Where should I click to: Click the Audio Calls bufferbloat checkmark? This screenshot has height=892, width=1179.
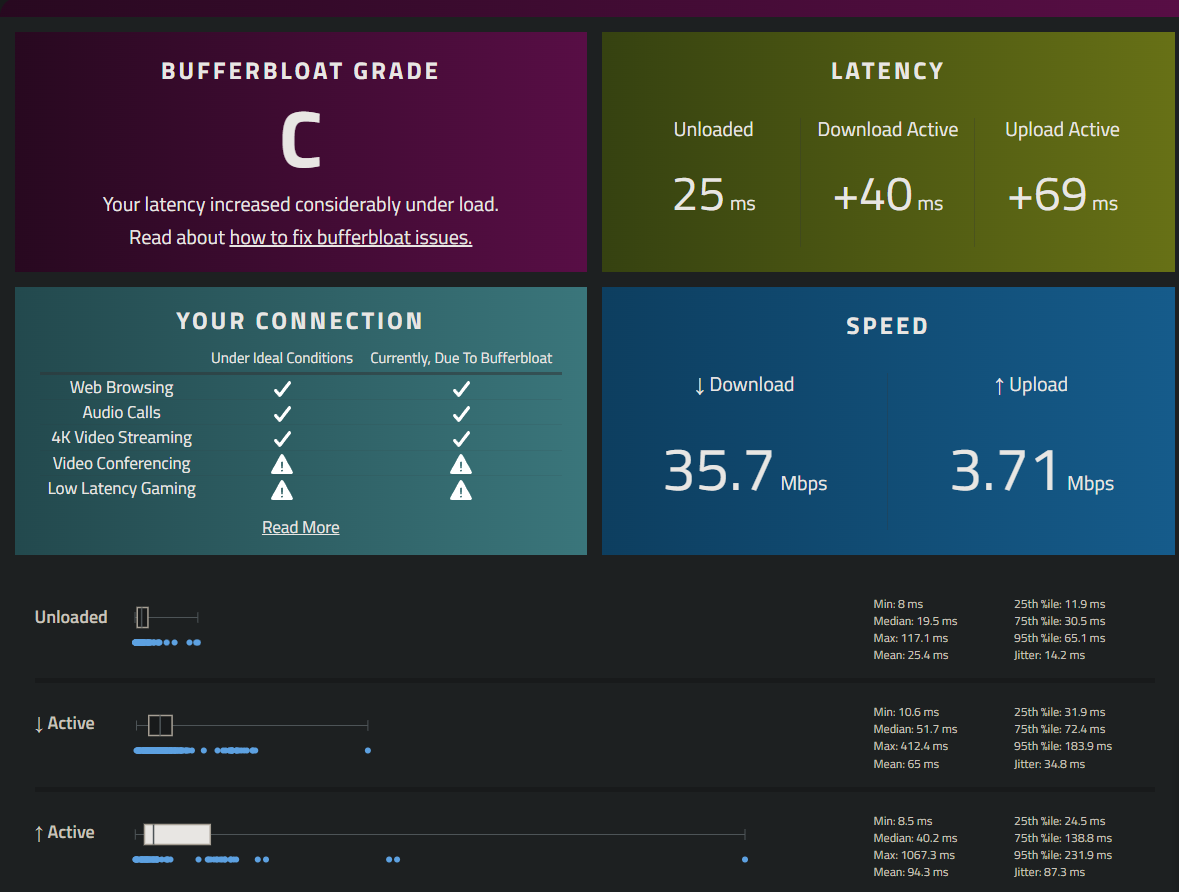coord(461,414)
